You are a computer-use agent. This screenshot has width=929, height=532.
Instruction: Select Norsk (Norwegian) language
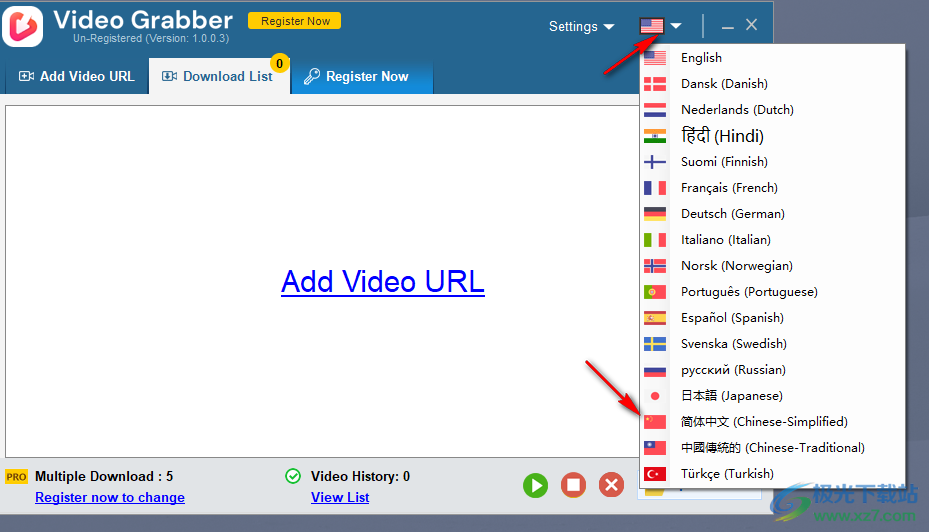coord(773,266)
